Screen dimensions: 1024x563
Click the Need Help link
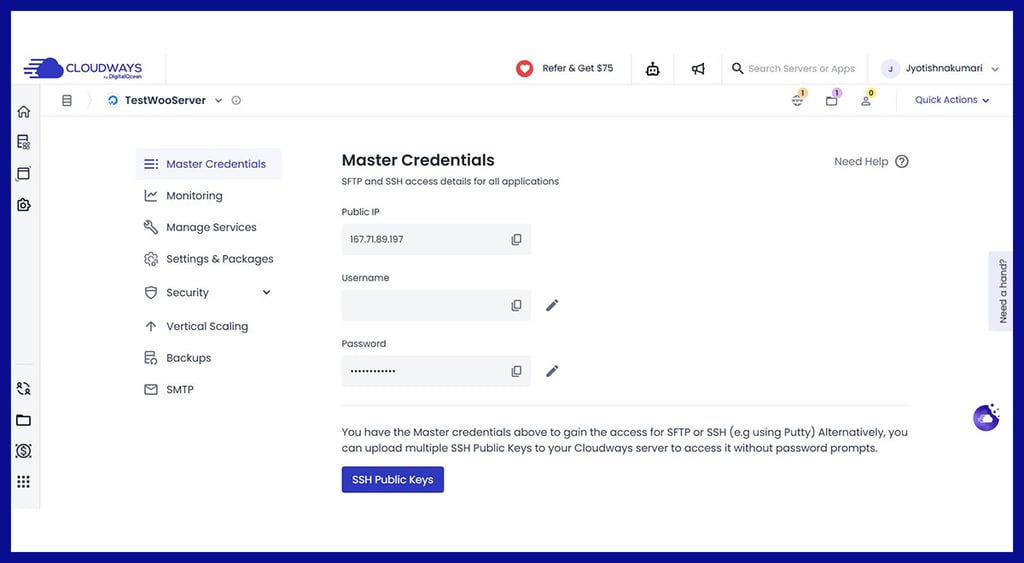coord(861,162)
